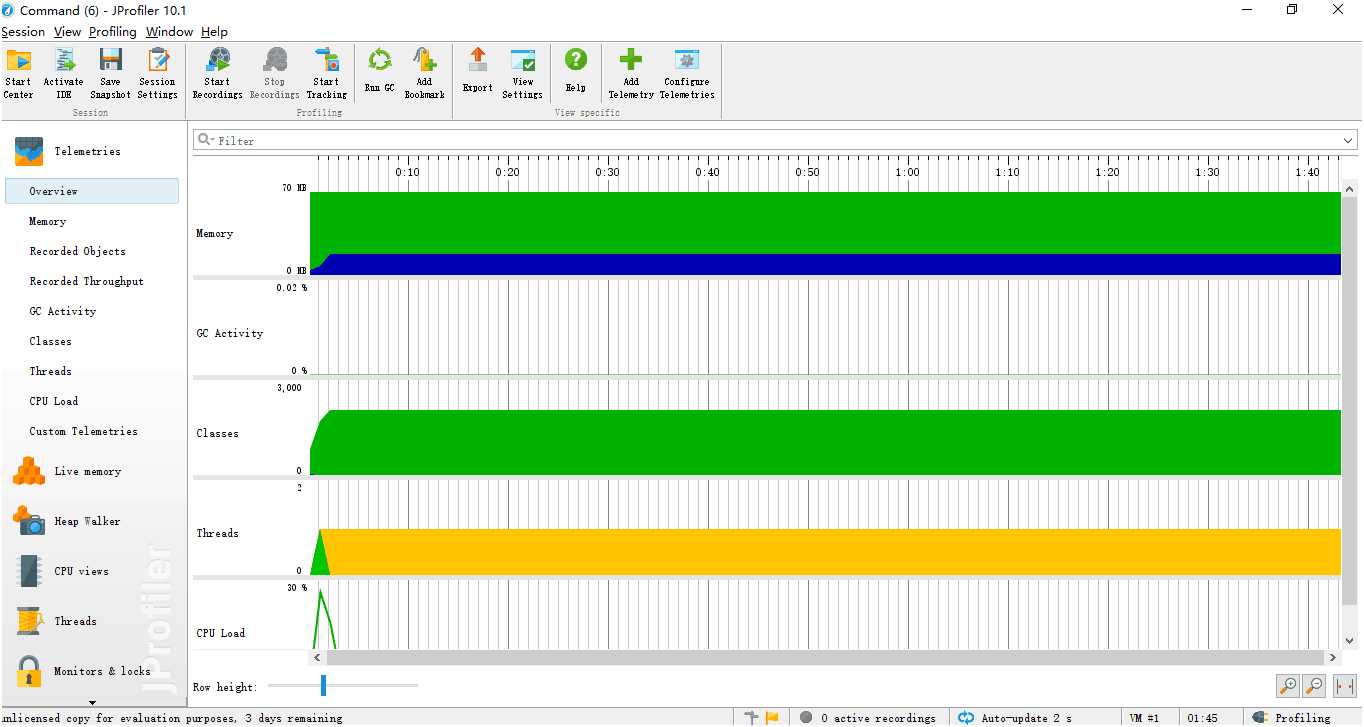1364x727 pixels.
Task: Adjust the Row height slider handle
Action: (323, 685)
